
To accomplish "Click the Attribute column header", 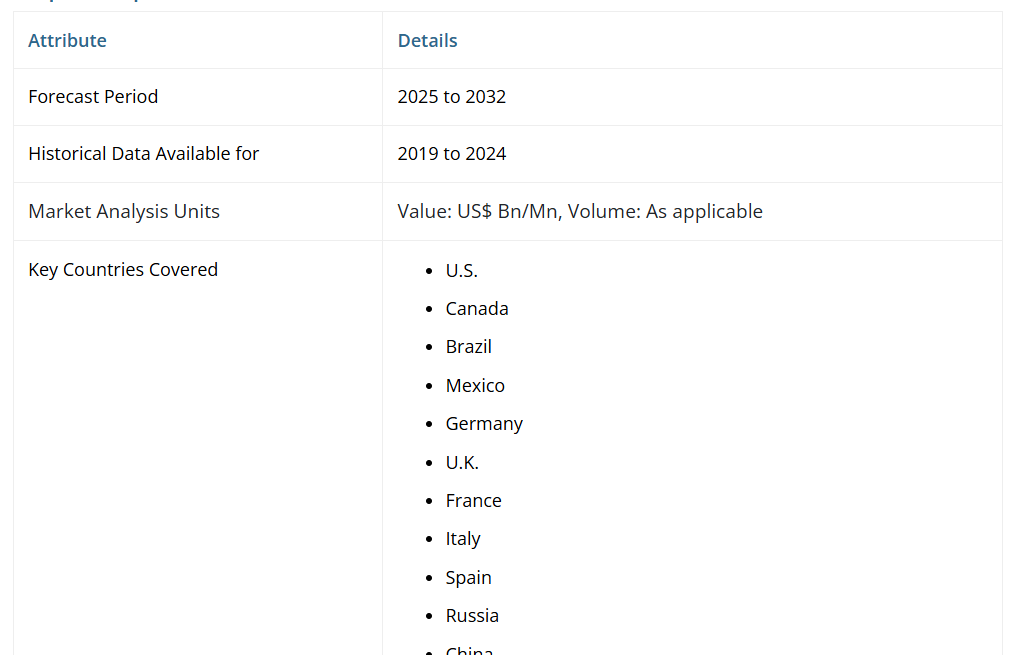I will (67, 41).
